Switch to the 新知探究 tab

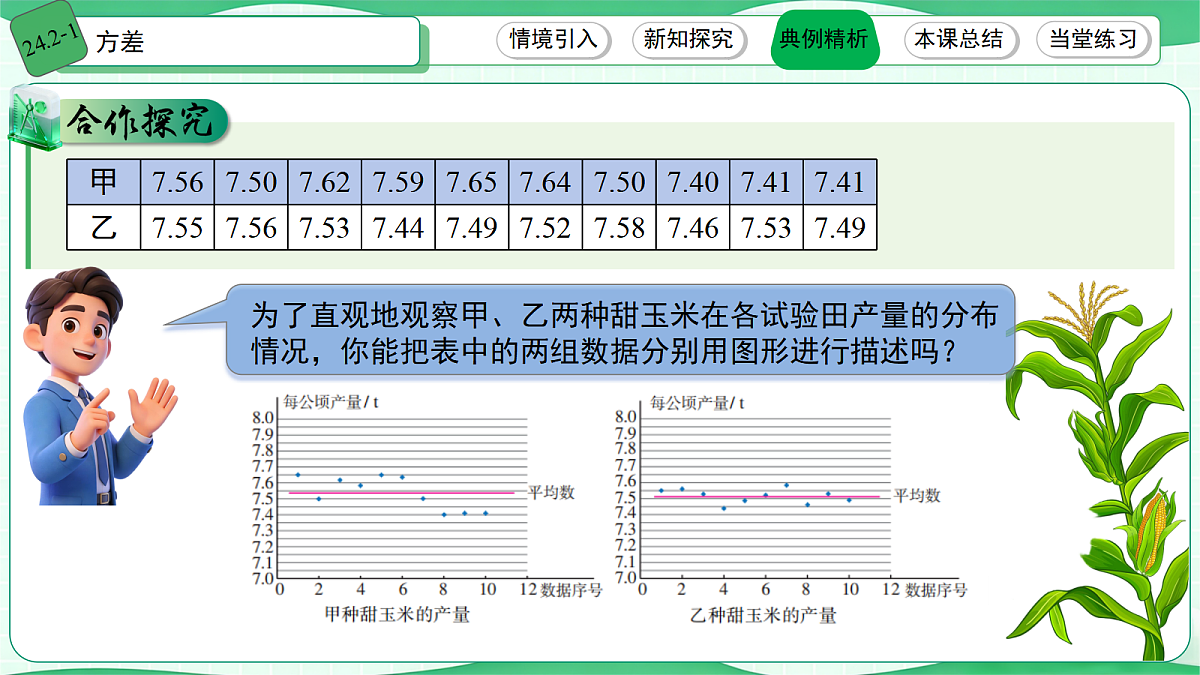point(688,40)
